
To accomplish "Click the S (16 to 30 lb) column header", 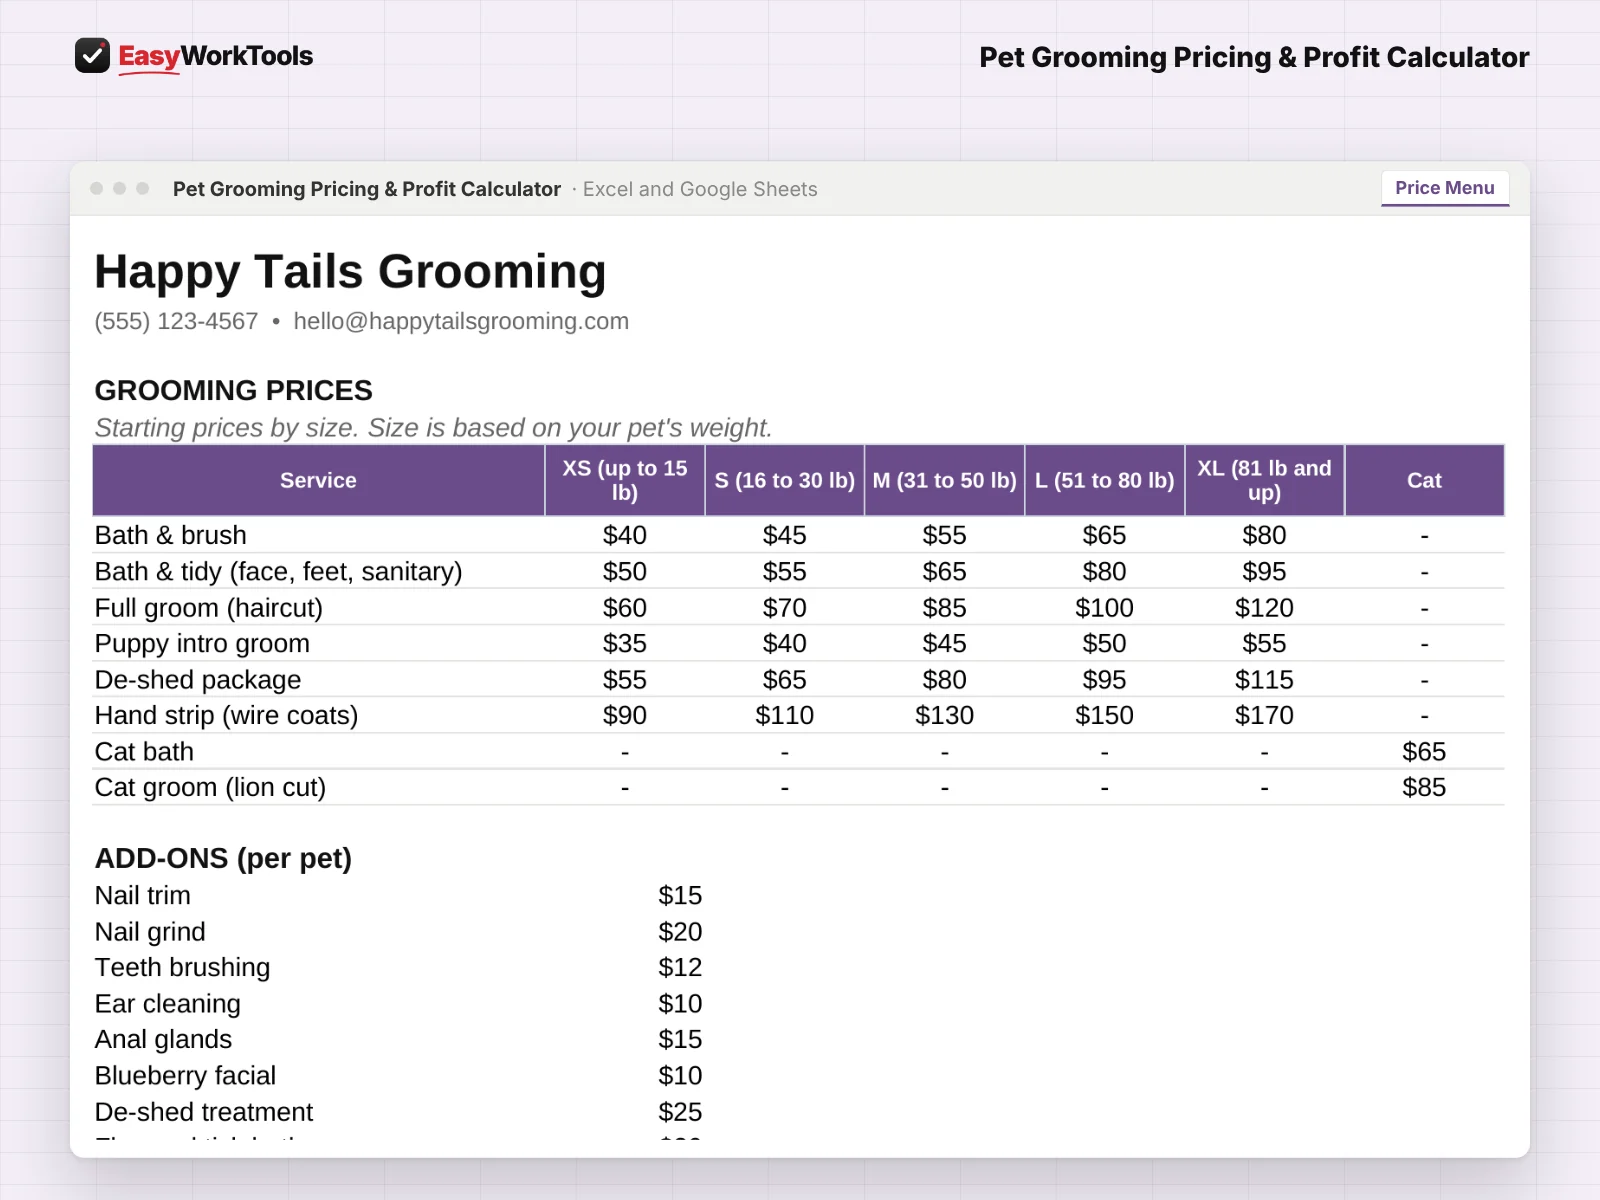I will click(785, 480).
